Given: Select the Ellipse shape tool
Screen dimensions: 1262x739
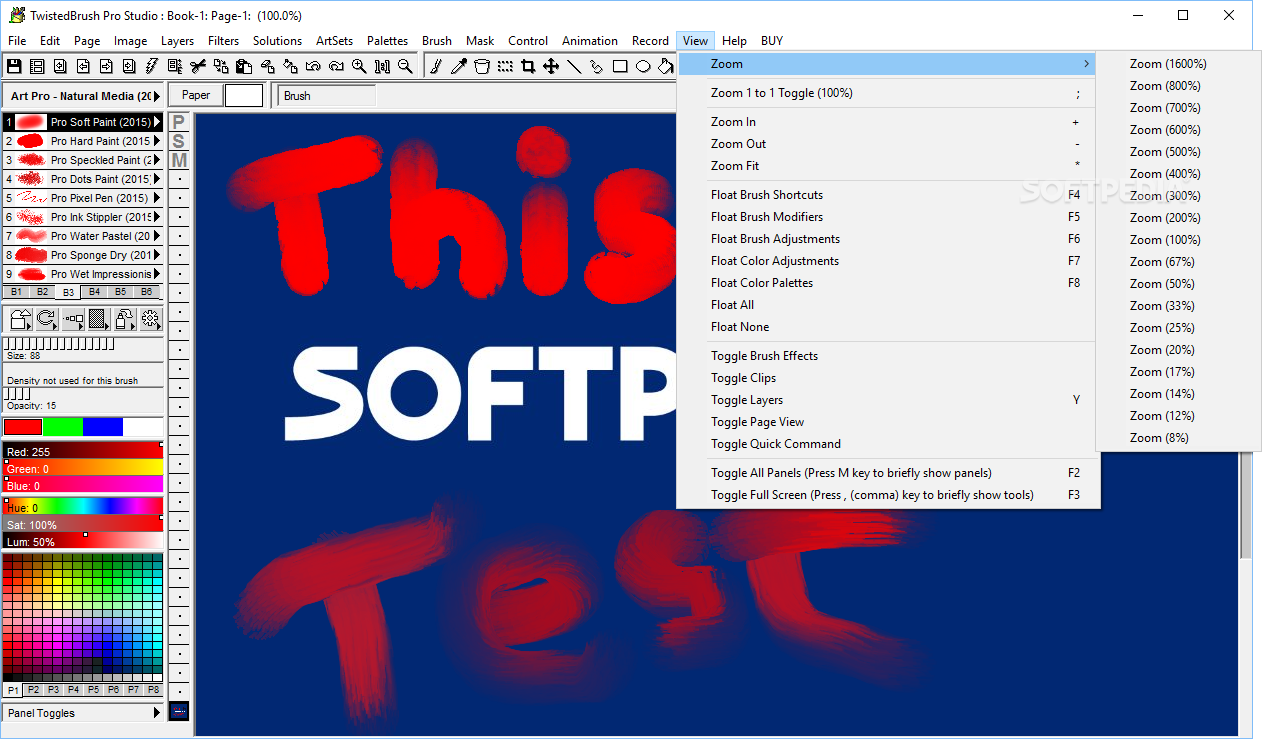Looking at the screenshot, I should pos(643,67).
